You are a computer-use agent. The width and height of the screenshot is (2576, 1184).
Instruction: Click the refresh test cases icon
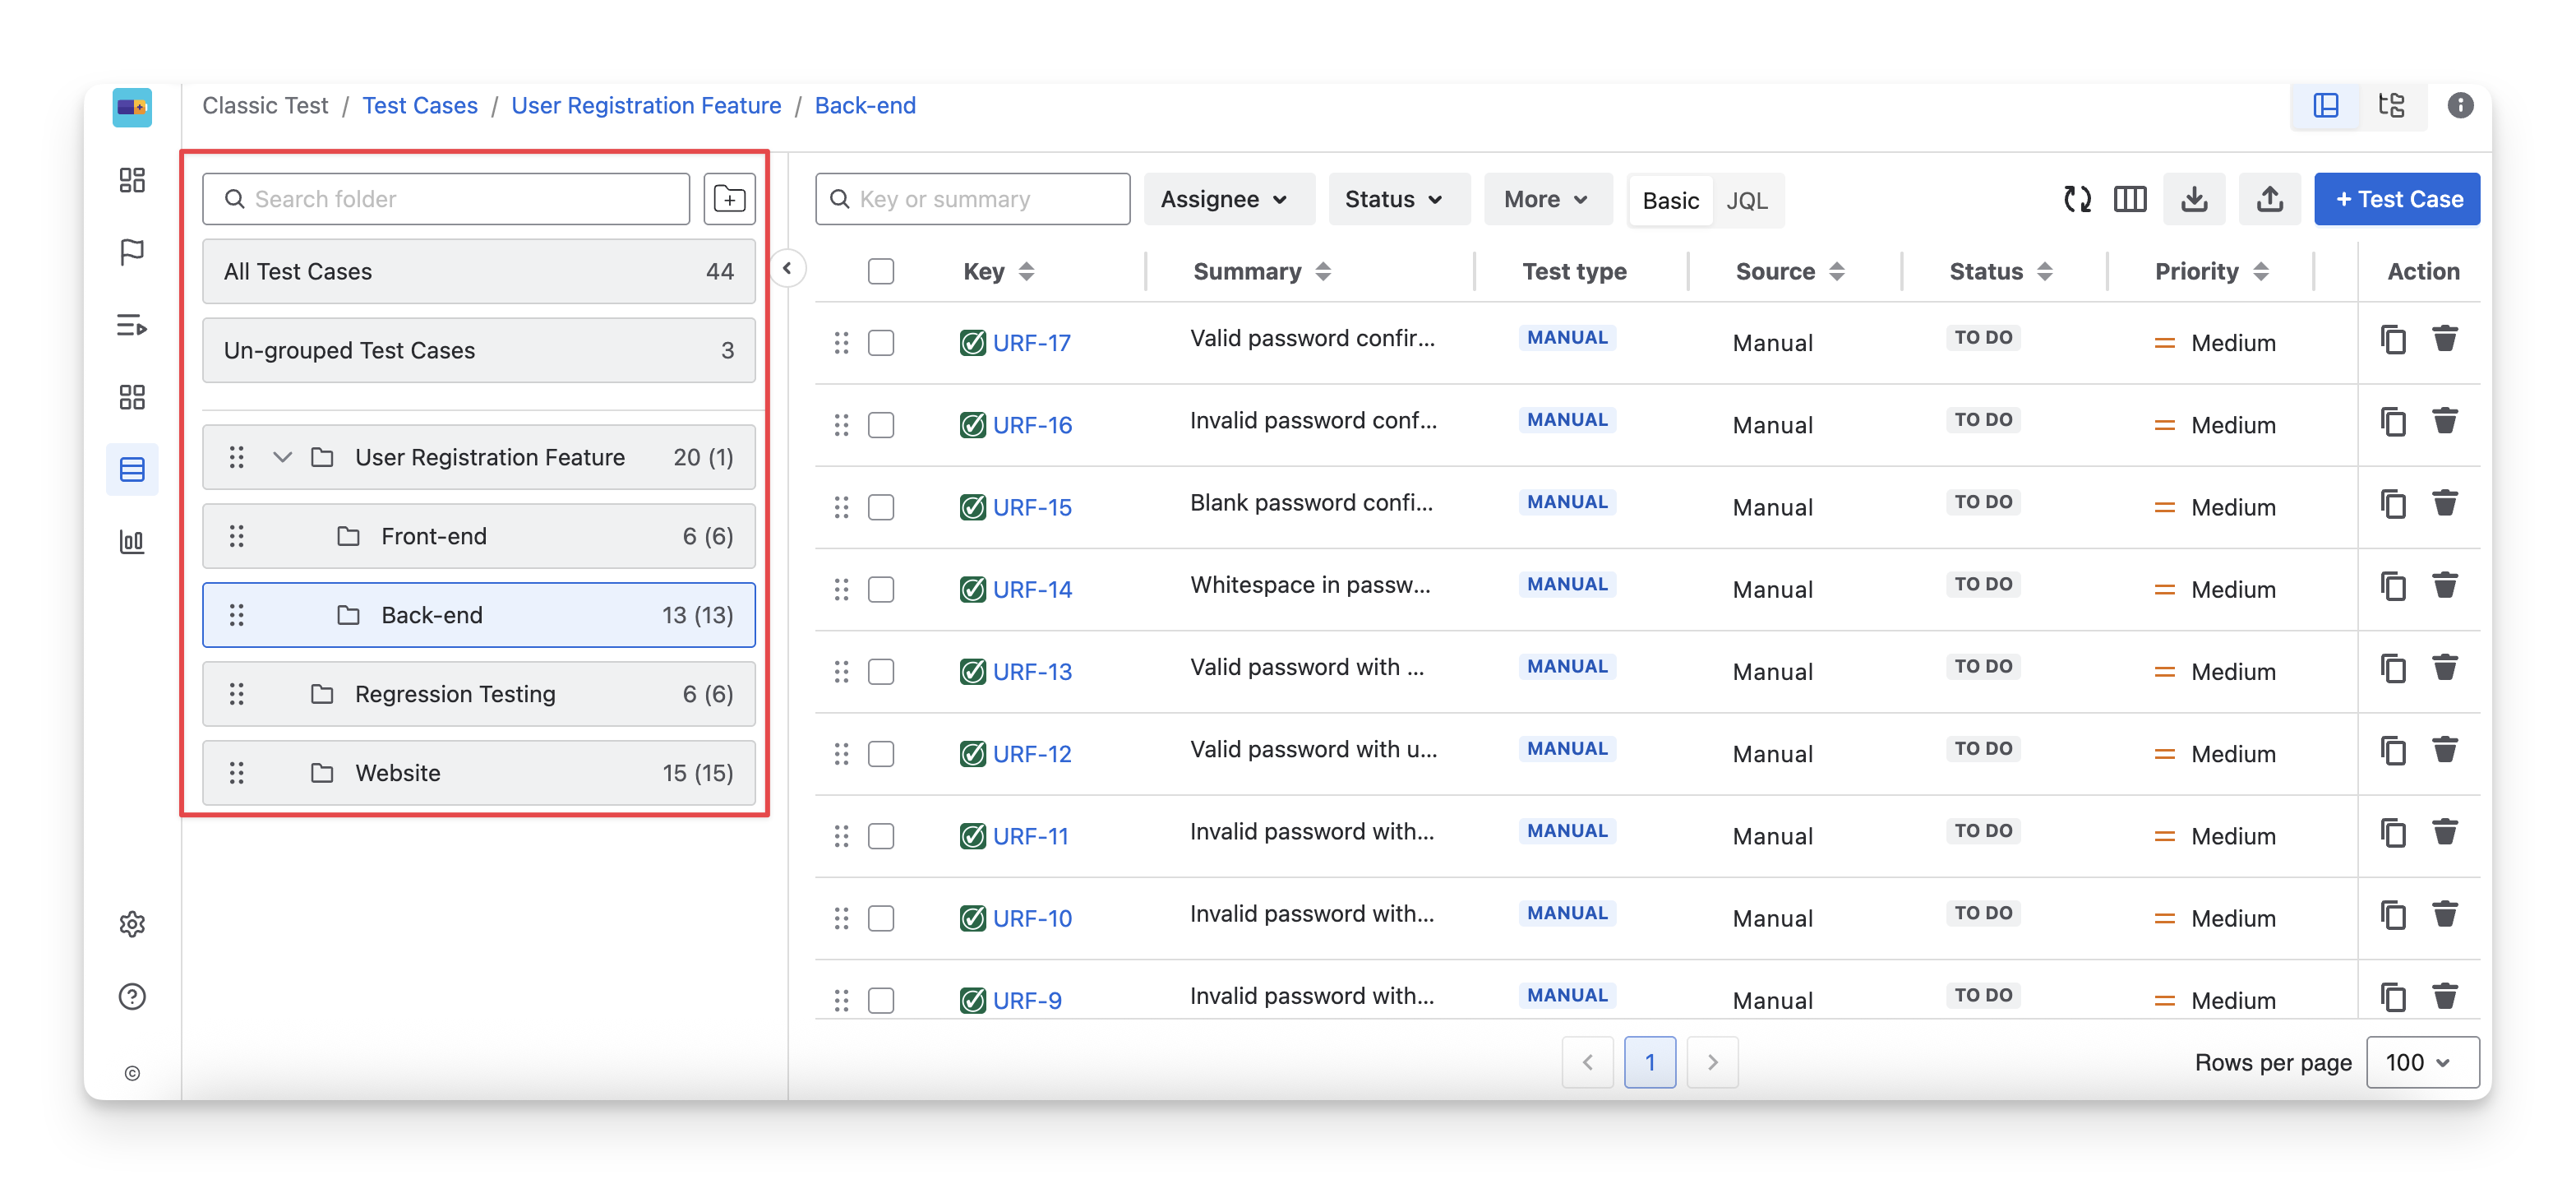coord(2077,199)
